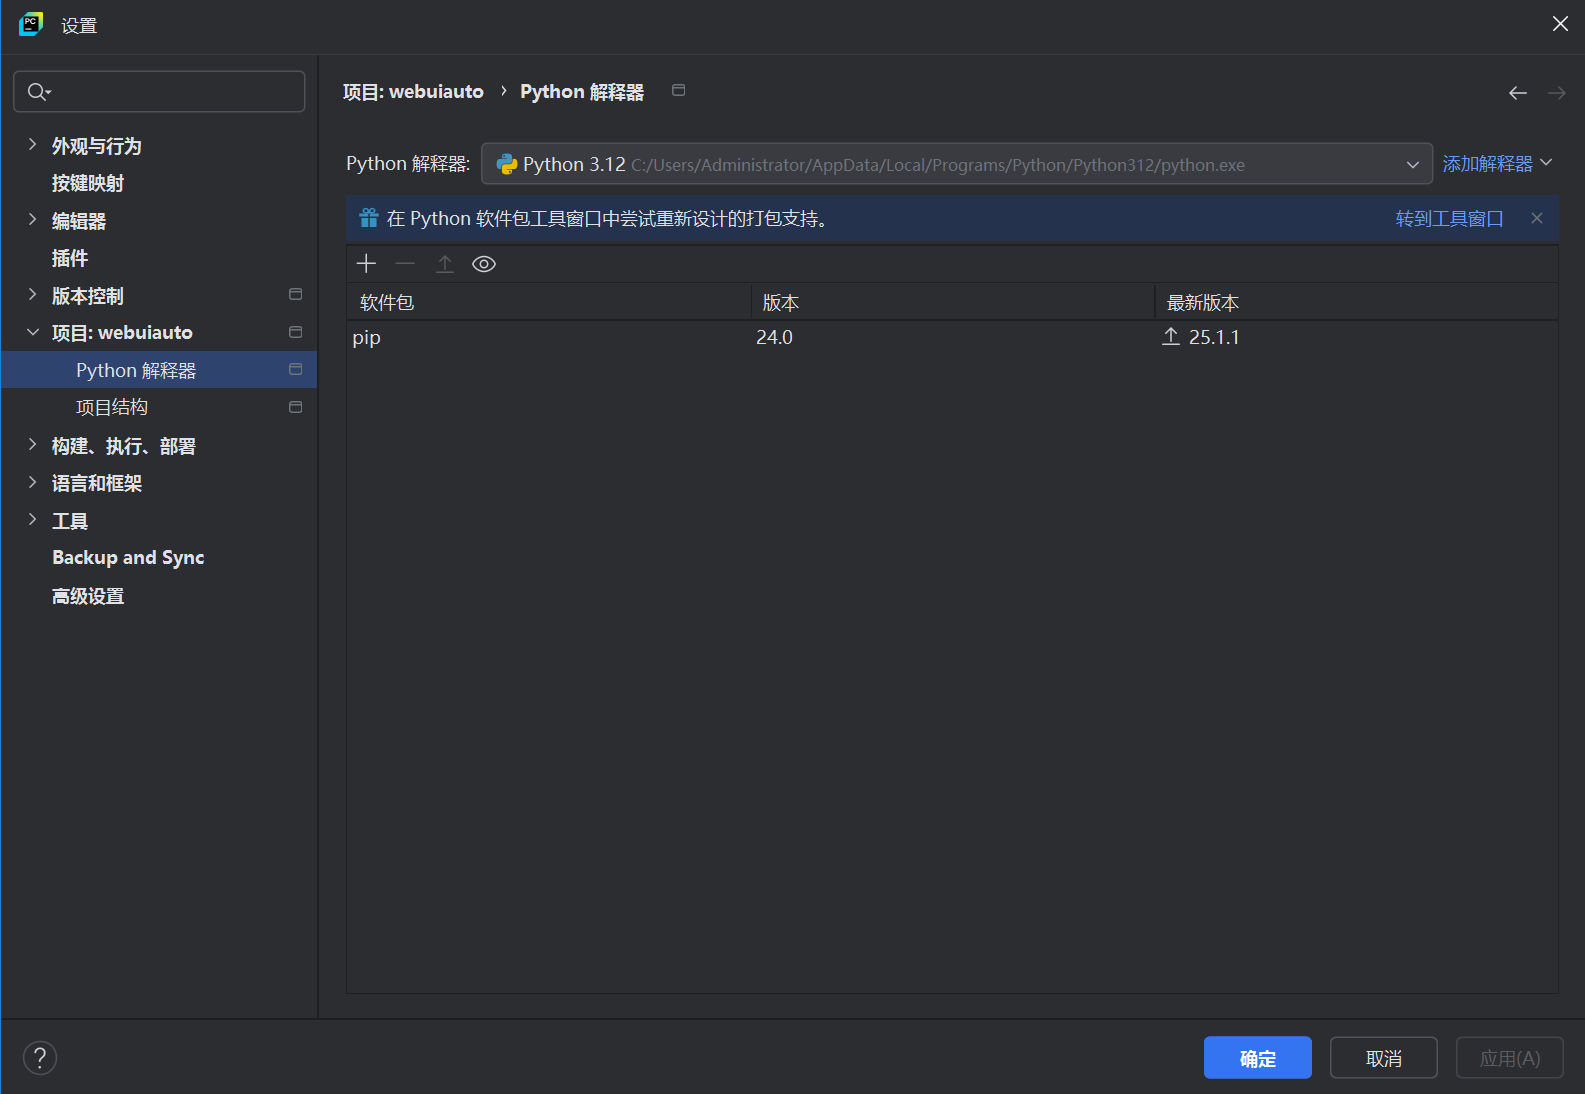Image resolution: width=1585 pixels, height=1094 pixels.
Task: Select the pip package row
Action: coord(952,338)
